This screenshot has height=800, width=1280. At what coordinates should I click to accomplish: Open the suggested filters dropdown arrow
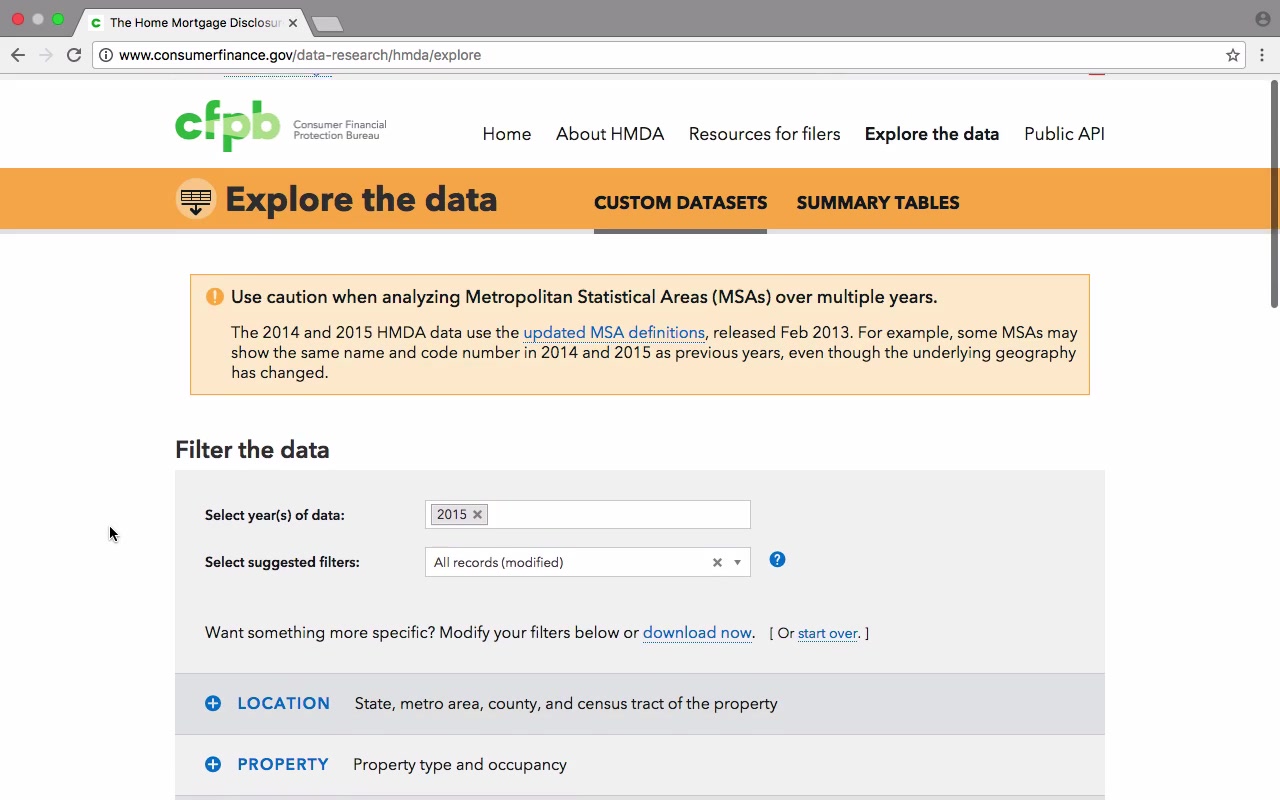pos(737,562)
